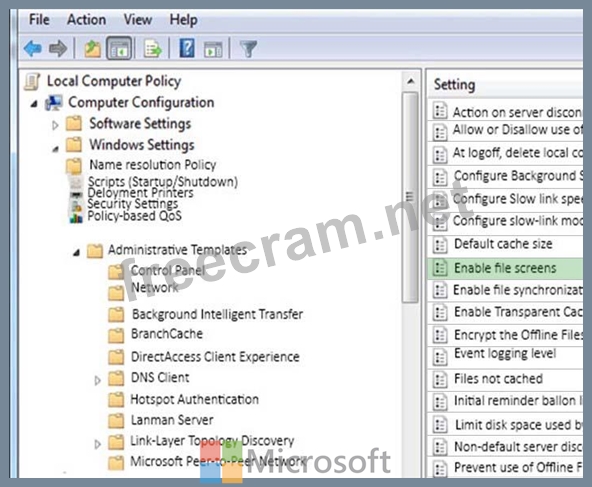Click the tree pane scroll up arrow
Image resolution: width=592 pixels, height=487 pixels.
410,81
